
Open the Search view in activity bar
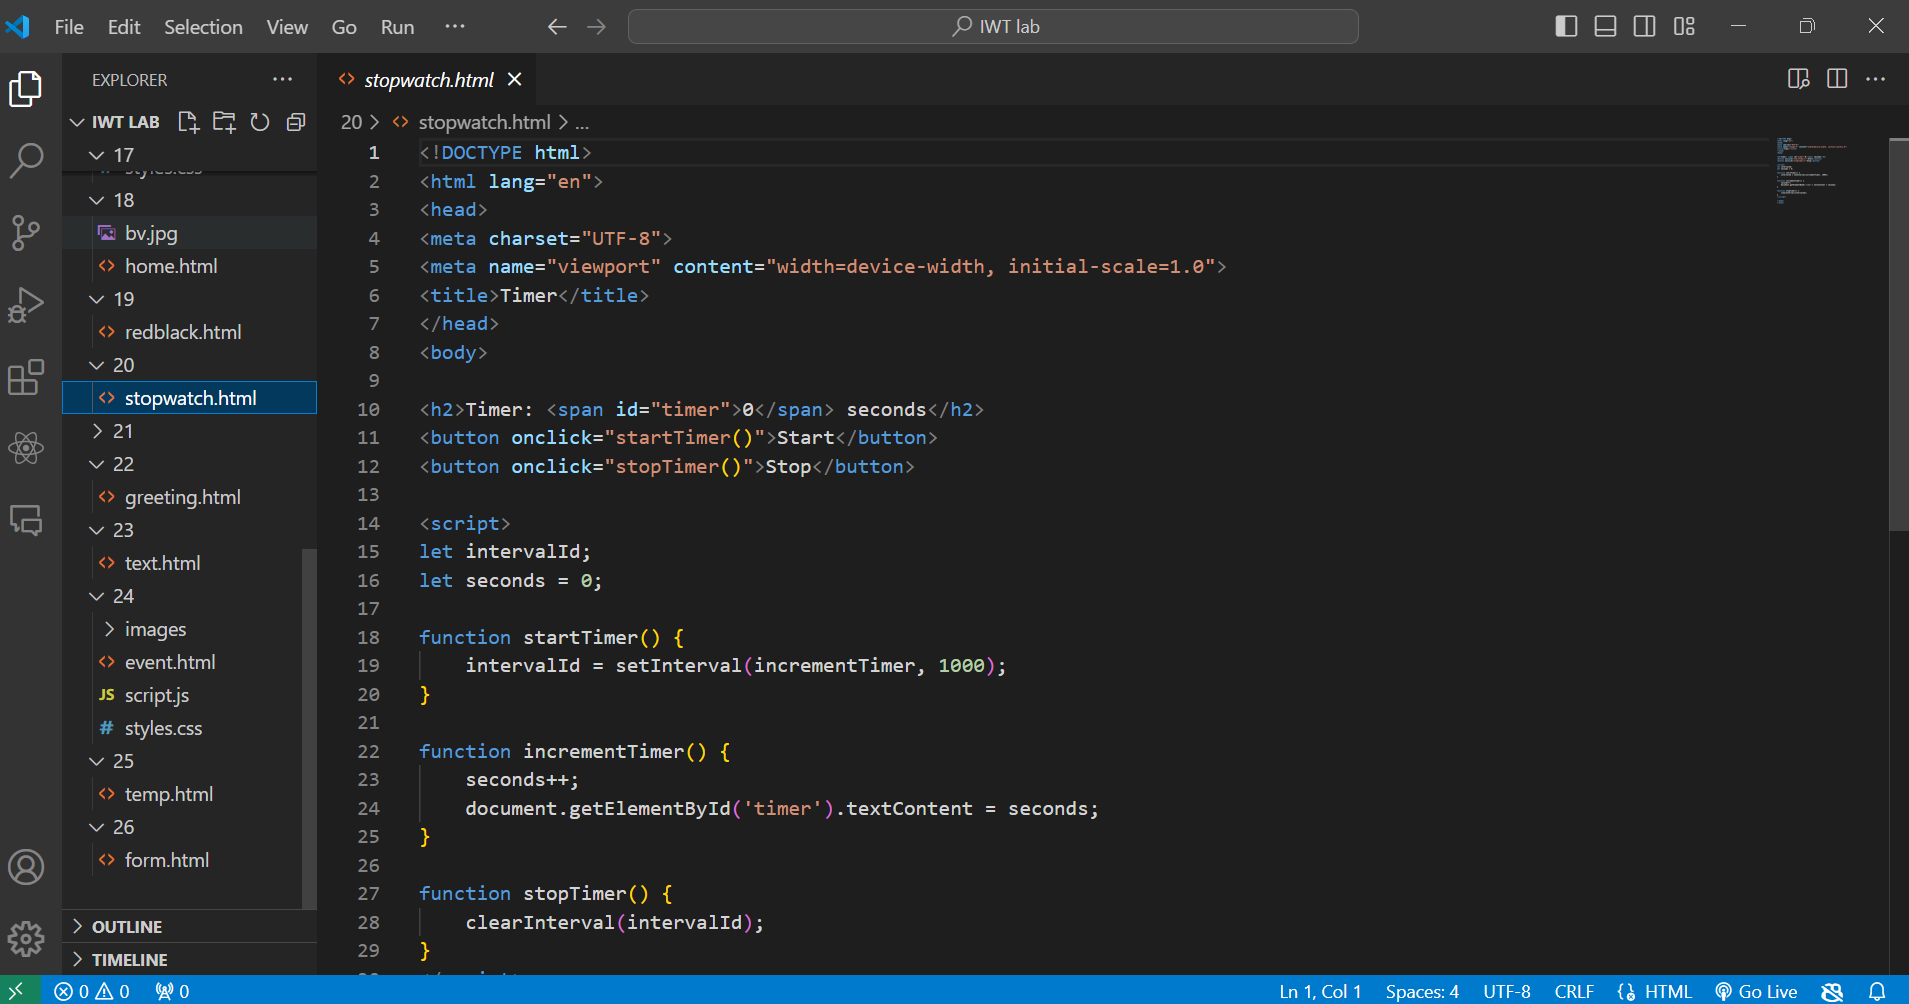[x=26, y=160]
